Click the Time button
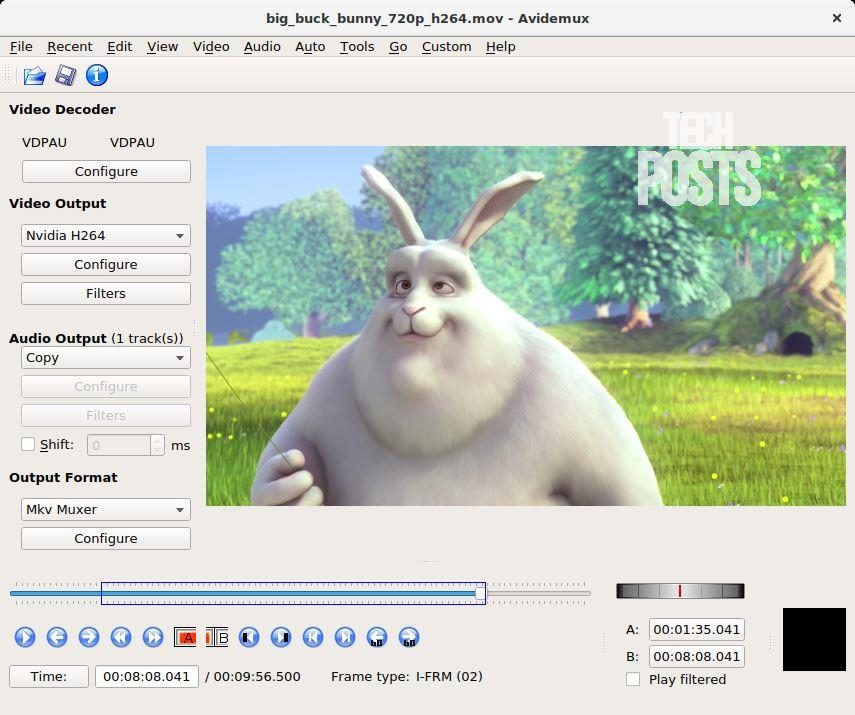855x715 pixels. (x=49, y=676)
